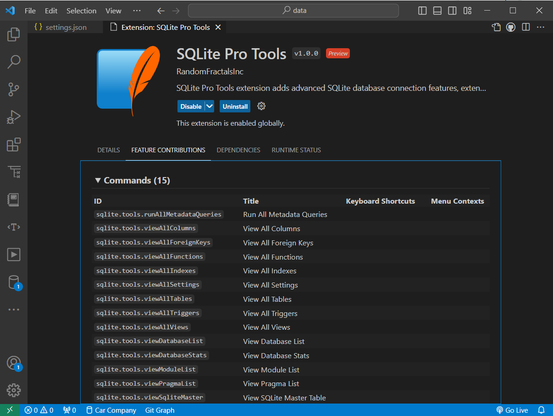Expand additional views ellipsis in activity bar
Viewport: 553px width, 416px height.
click(x=13, y=310)
